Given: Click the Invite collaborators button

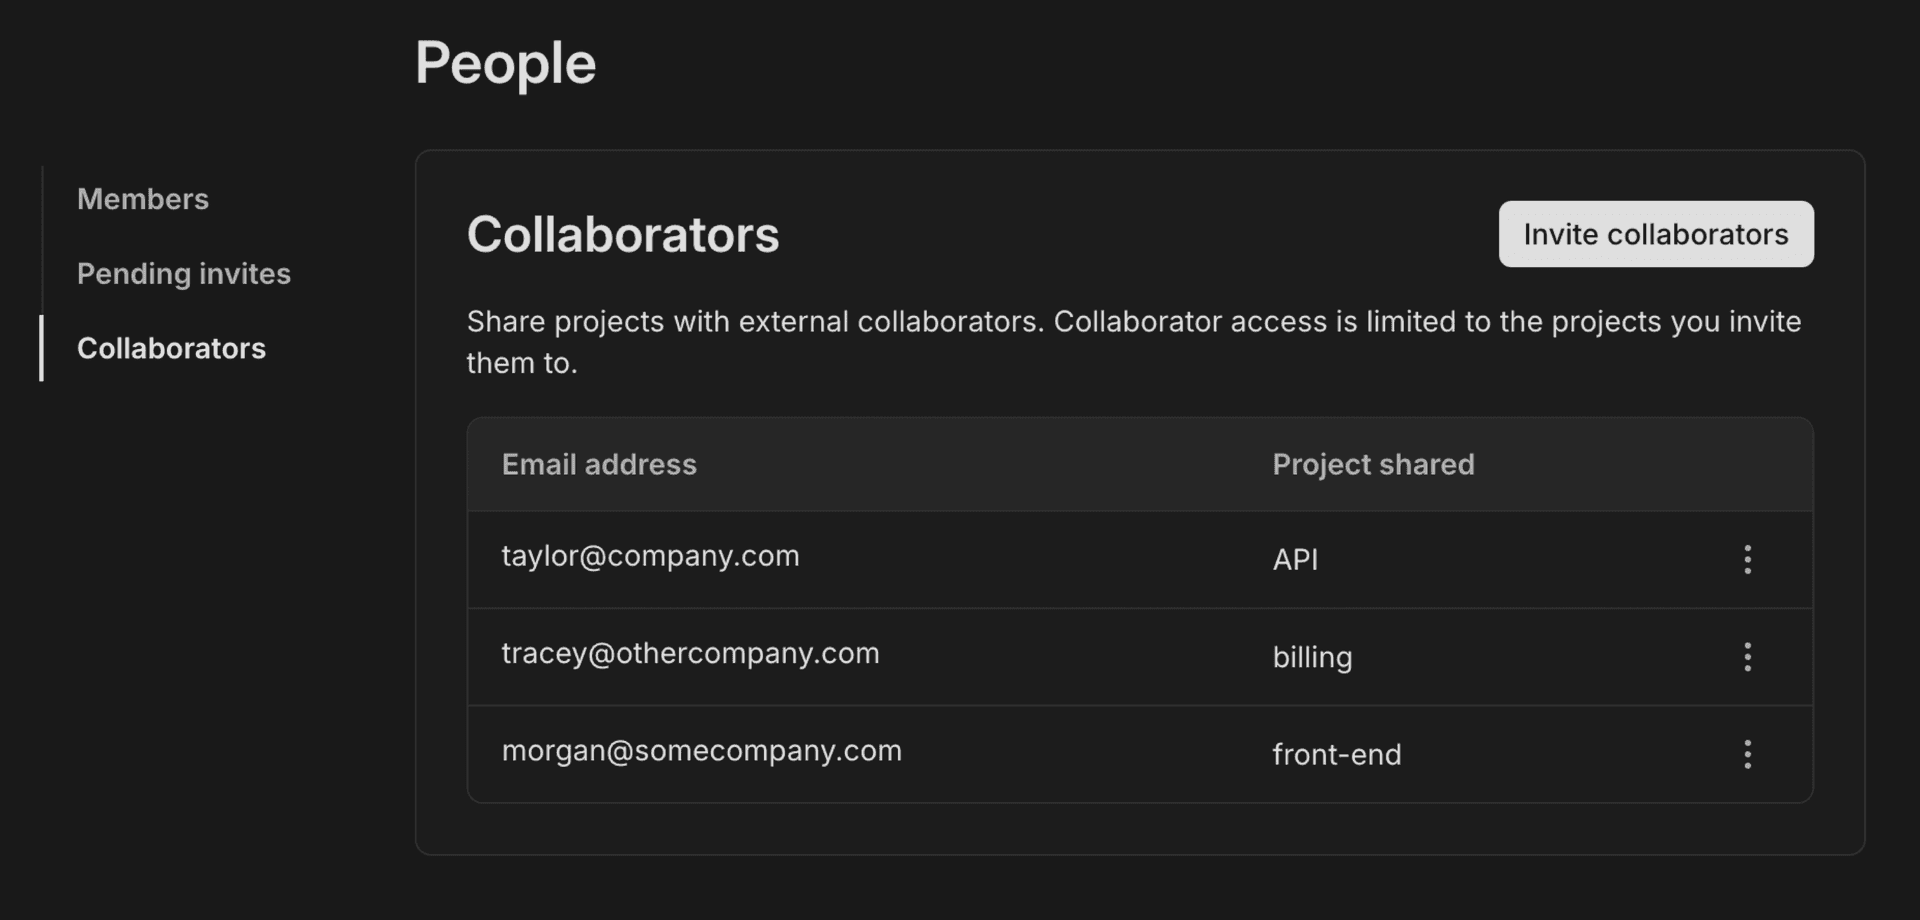Looking at the screenshot, I should 1656,233.
